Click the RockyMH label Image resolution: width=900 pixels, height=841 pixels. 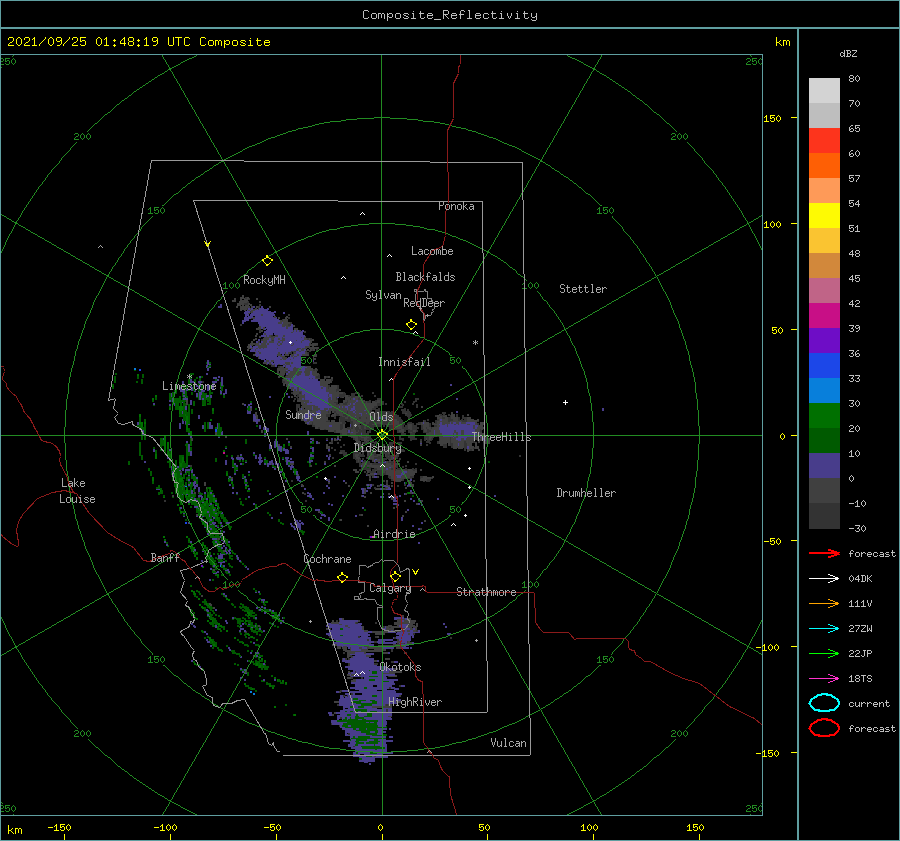pos(264,280)
